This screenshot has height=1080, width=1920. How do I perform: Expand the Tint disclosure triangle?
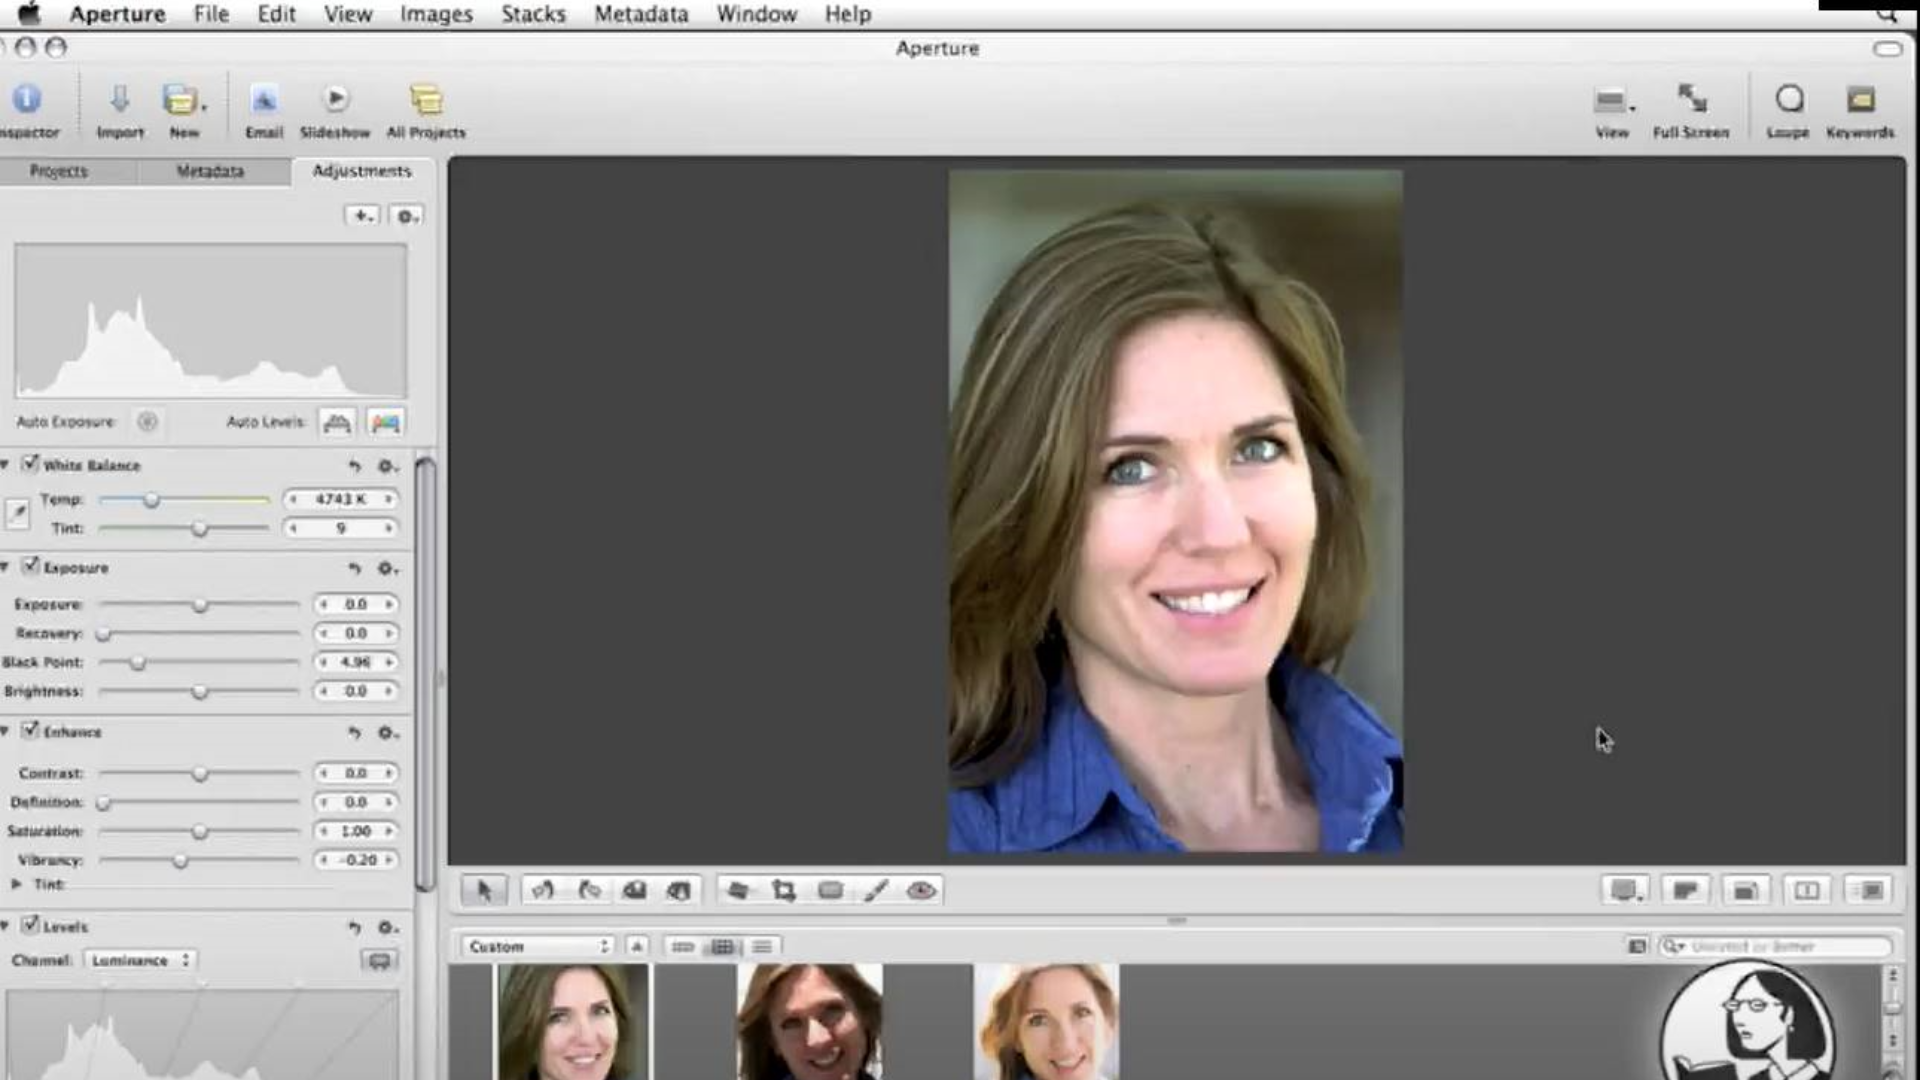16,884
